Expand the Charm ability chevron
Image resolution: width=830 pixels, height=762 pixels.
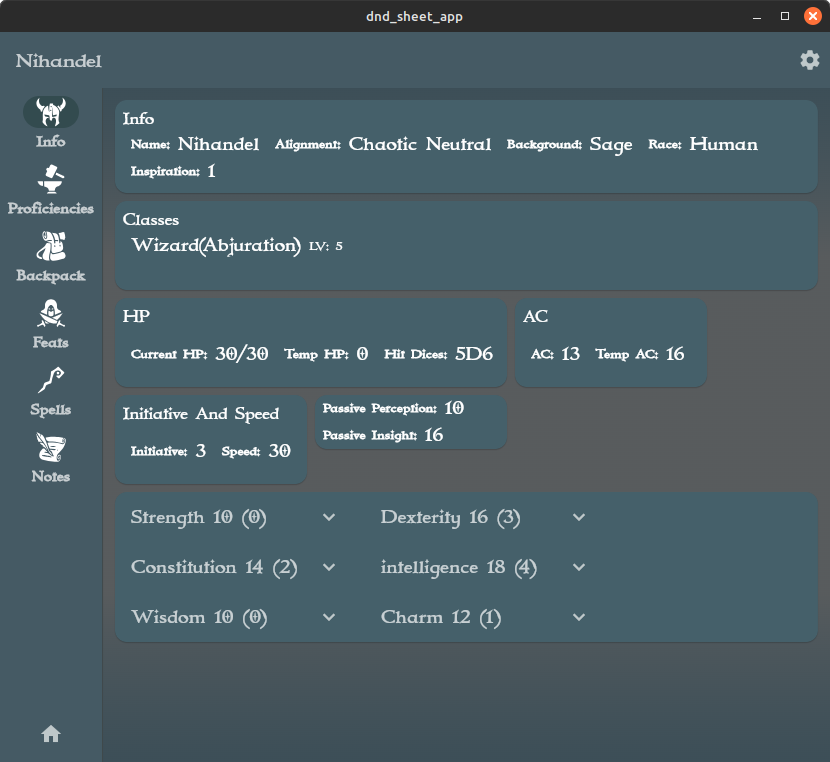[578, 617]
